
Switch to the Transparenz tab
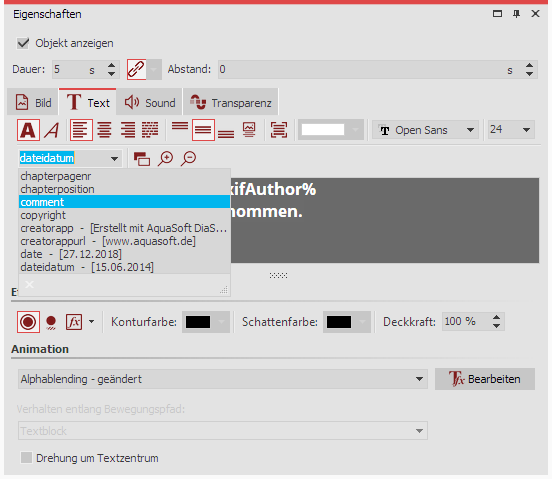(x=231, y=103)
